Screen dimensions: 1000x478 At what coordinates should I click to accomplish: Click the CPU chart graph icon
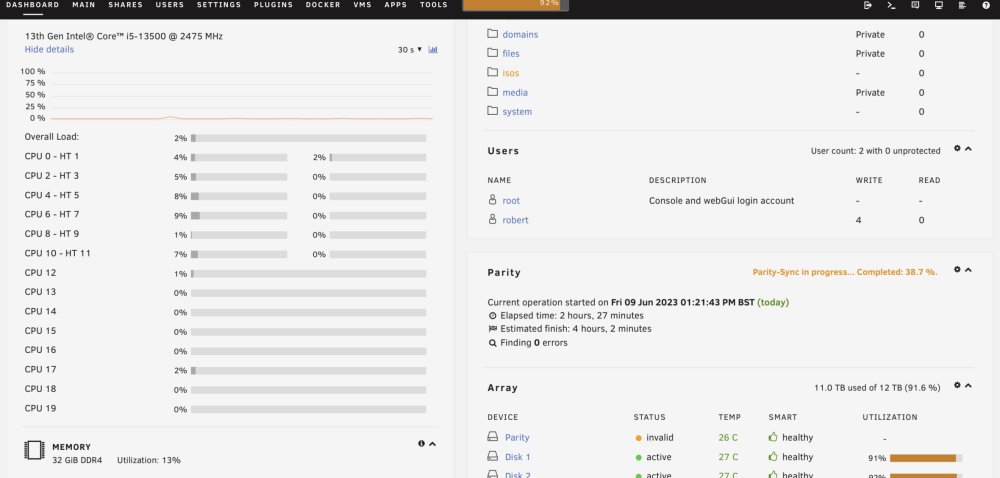click(433, 50)
